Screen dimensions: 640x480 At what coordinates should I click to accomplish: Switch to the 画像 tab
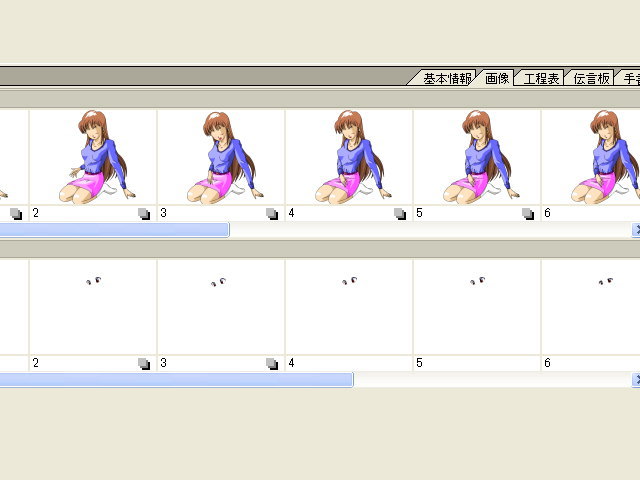[497, 78]
